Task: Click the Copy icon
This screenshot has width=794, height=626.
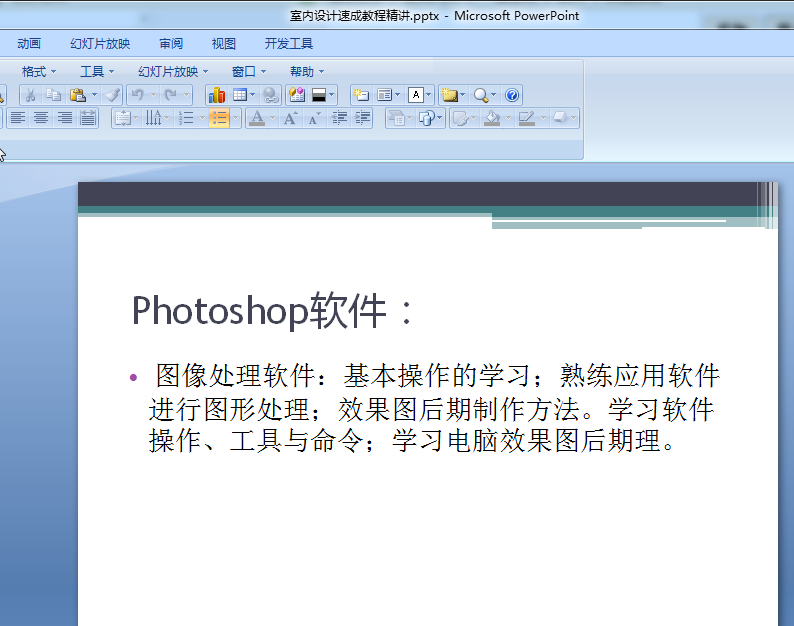Action: pyautogui.click(x=54, y=95)
